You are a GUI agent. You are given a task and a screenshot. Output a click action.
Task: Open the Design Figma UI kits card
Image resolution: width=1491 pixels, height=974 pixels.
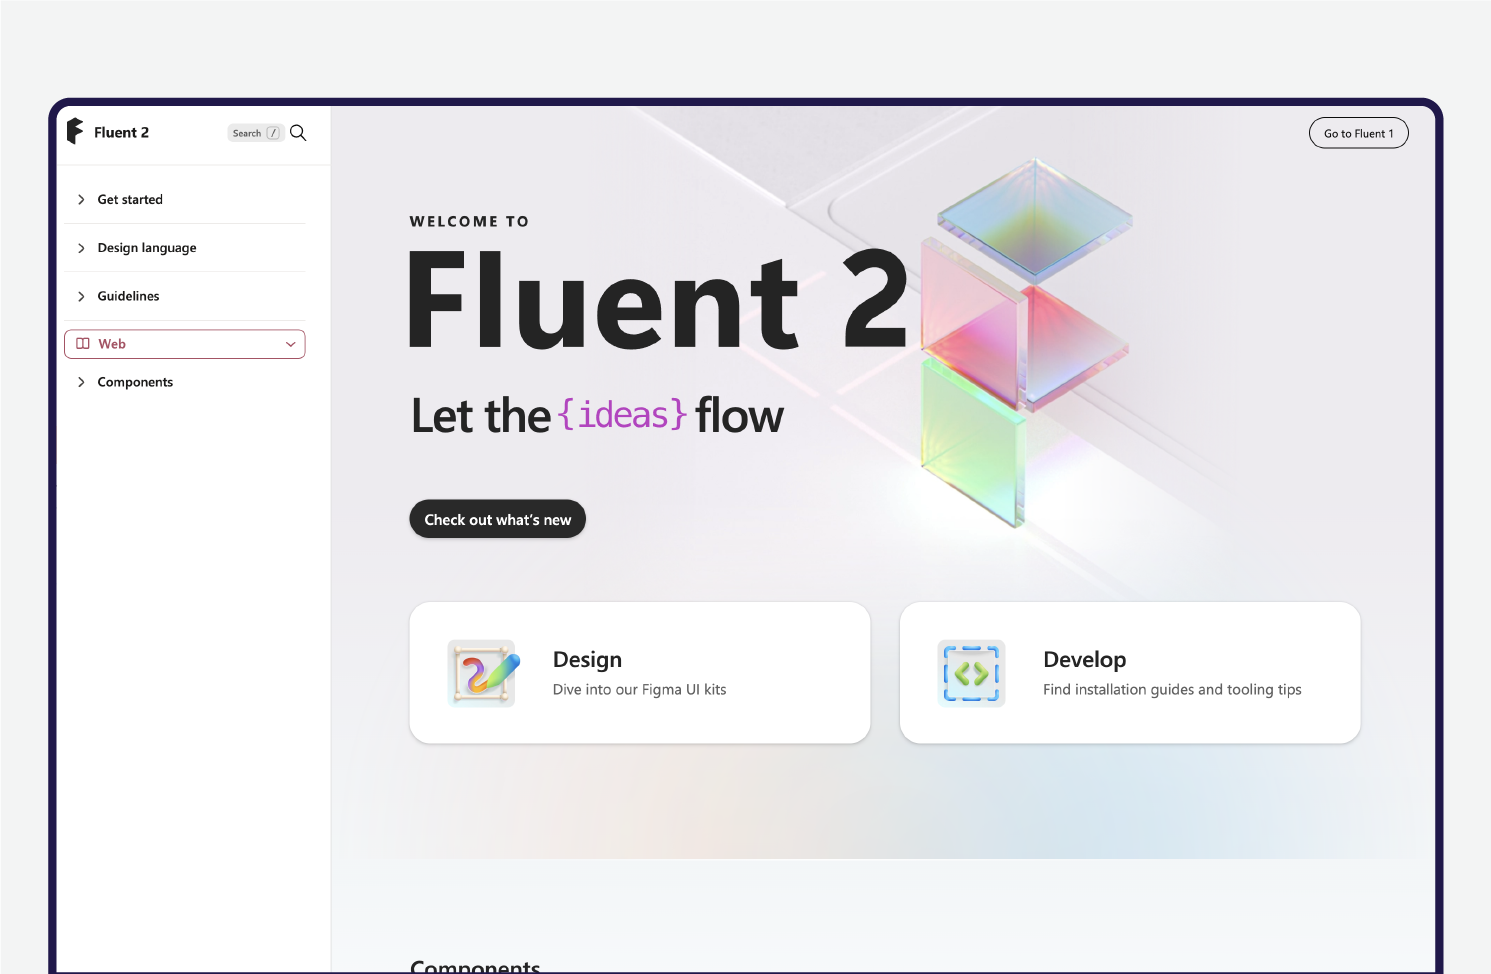tap(640, 672)
